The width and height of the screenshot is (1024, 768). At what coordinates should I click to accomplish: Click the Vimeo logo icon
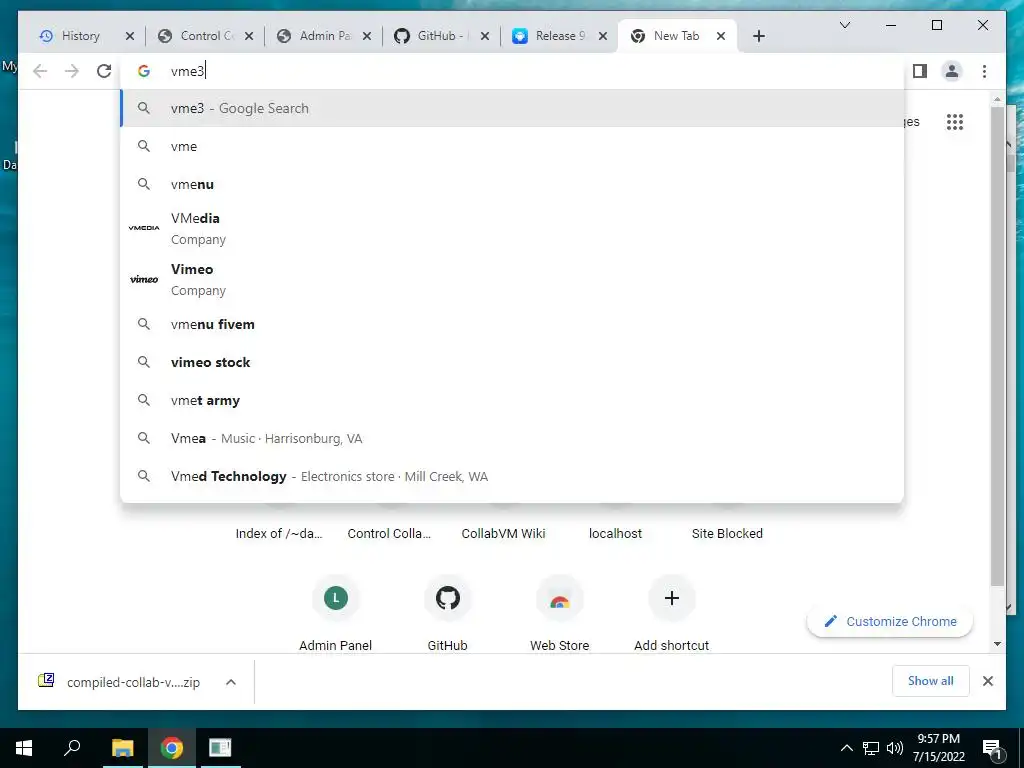pos(144,279)
